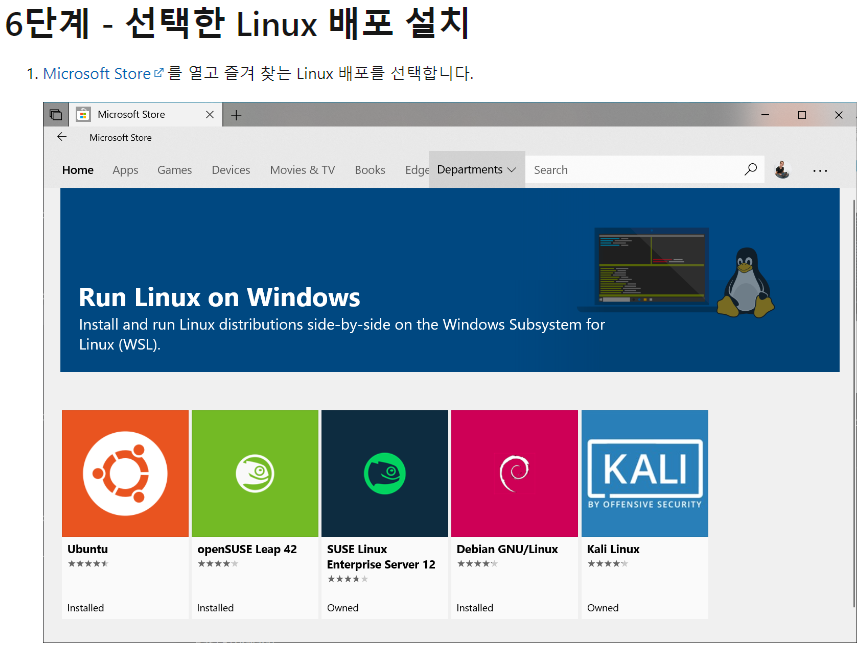Select the Microsoft Store browser tab
This screenshot has width=868, height=655.
(x=146, y=115)
